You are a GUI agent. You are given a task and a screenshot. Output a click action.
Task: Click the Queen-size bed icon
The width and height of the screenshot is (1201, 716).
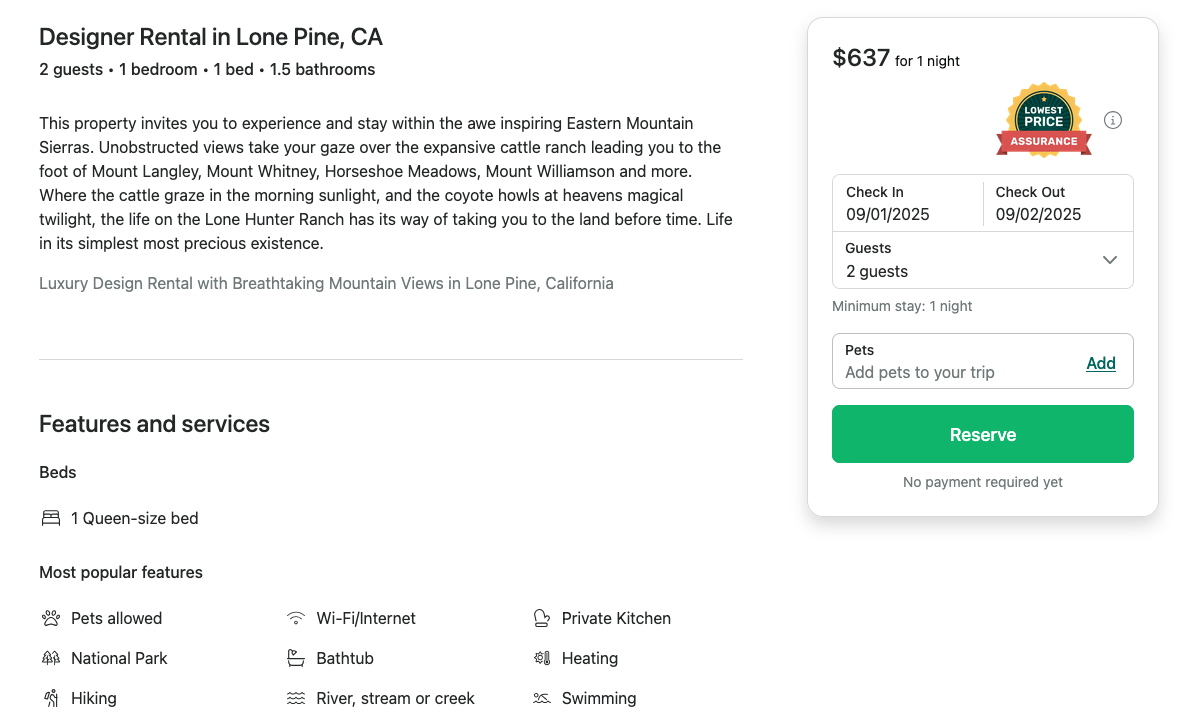(x=50, y=518)
